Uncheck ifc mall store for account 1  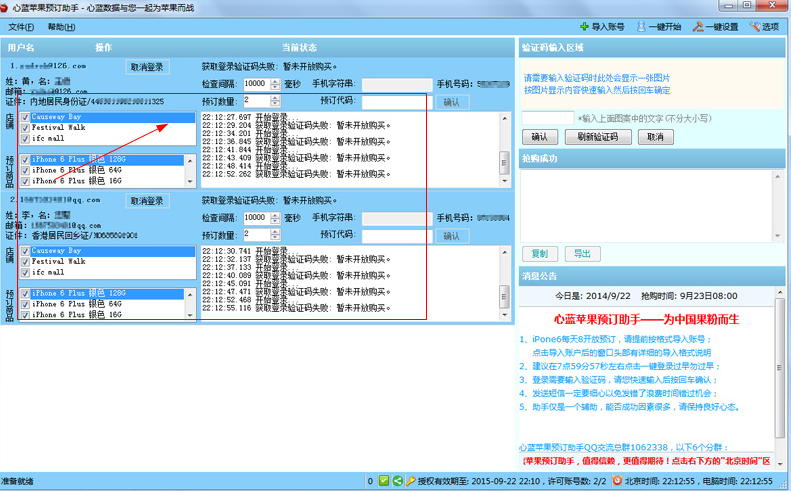point(25,138)
